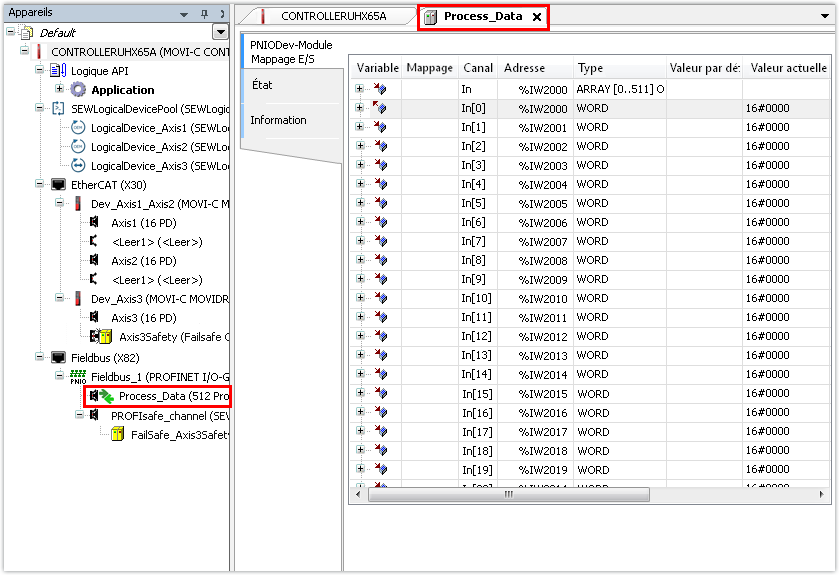The height and width of the screenshot is (575, 839).
Task: Switch to the CONTROLLERUHX65A tab
Action: pyautogui.click(x=333, y=17)
